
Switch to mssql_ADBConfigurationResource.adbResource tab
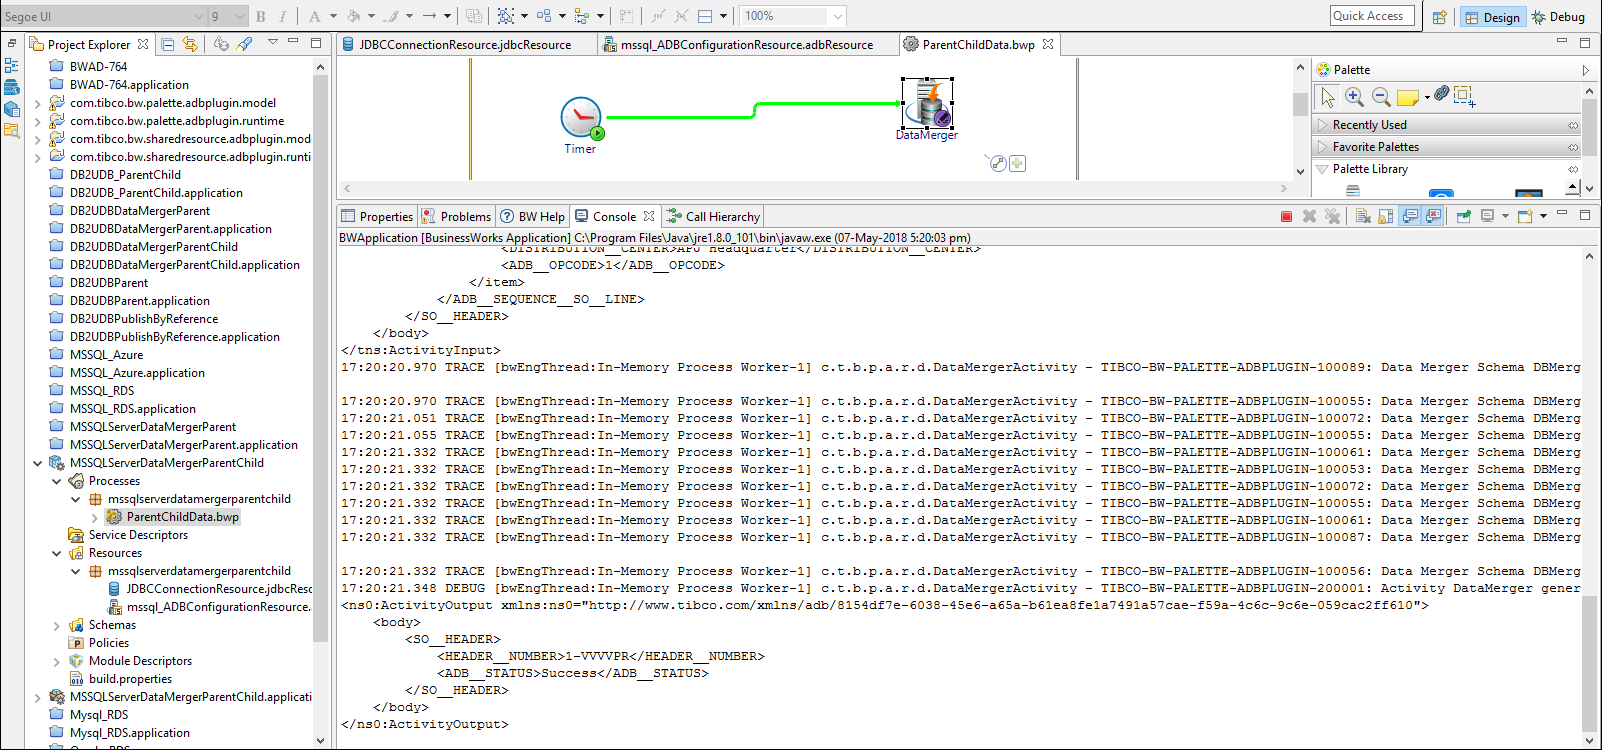739,44
